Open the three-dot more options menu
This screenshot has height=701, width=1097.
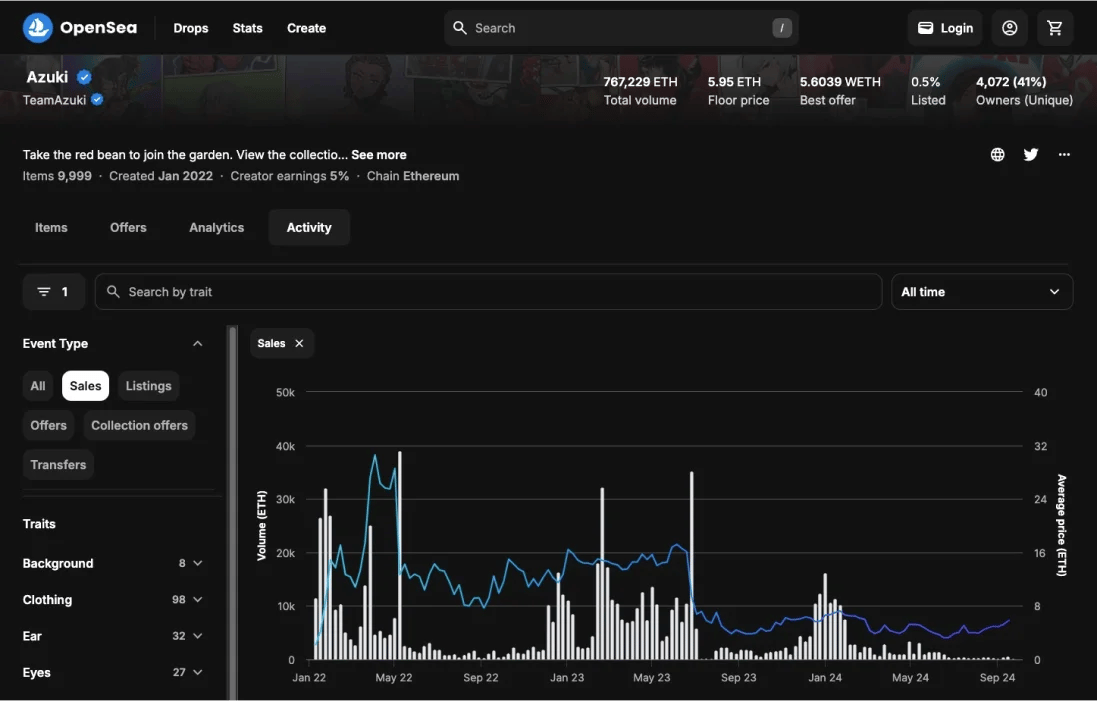click(1064, 155)
